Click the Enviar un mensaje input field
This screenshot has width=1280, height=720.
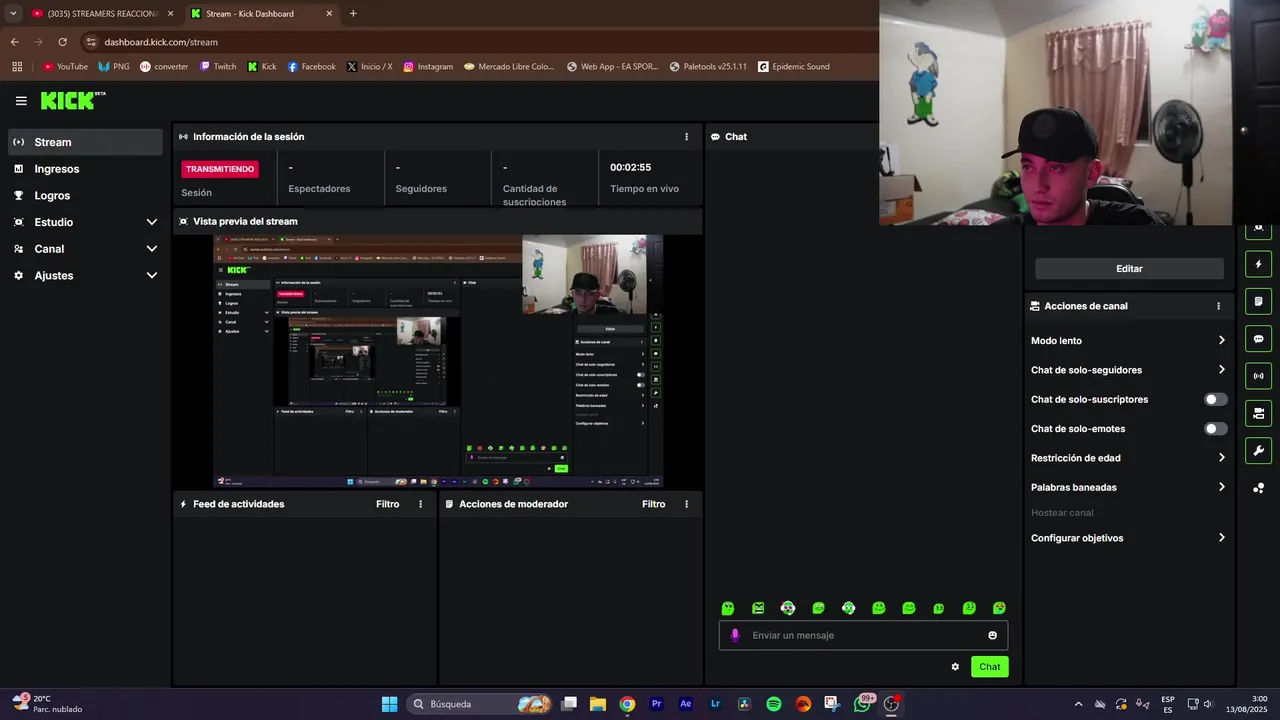coord(864,635)
